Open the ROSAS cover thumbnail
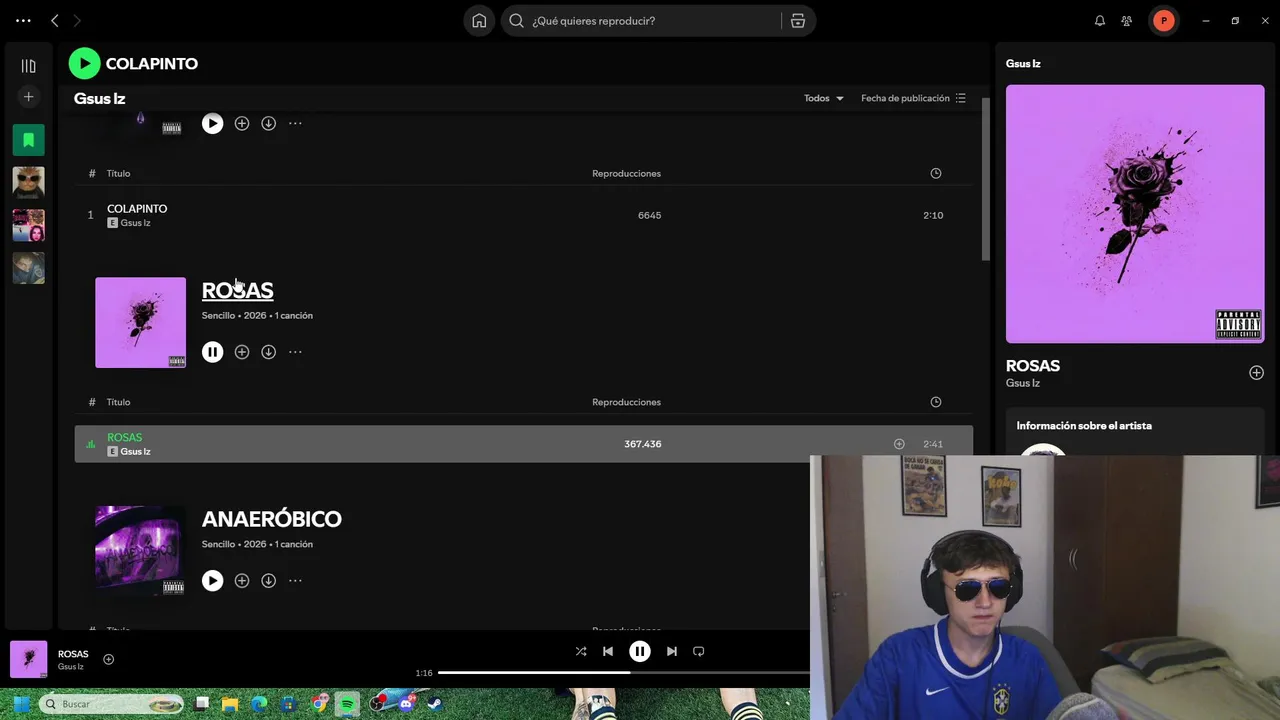This screenshot has width=1280, height=720. (140, 322)
